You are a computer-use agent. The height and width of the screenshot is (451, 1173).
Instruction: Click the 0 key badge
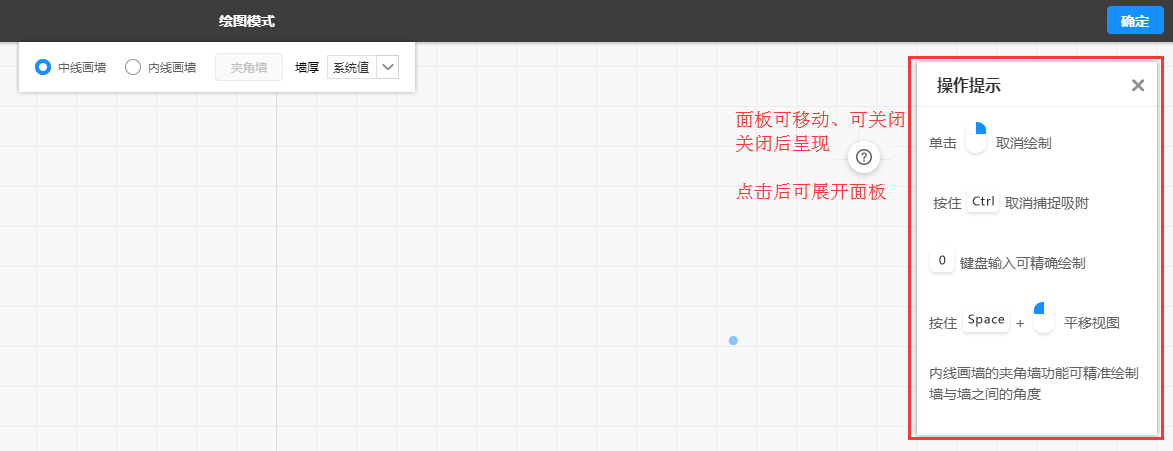pyautogui.click(x=942, y=261)
